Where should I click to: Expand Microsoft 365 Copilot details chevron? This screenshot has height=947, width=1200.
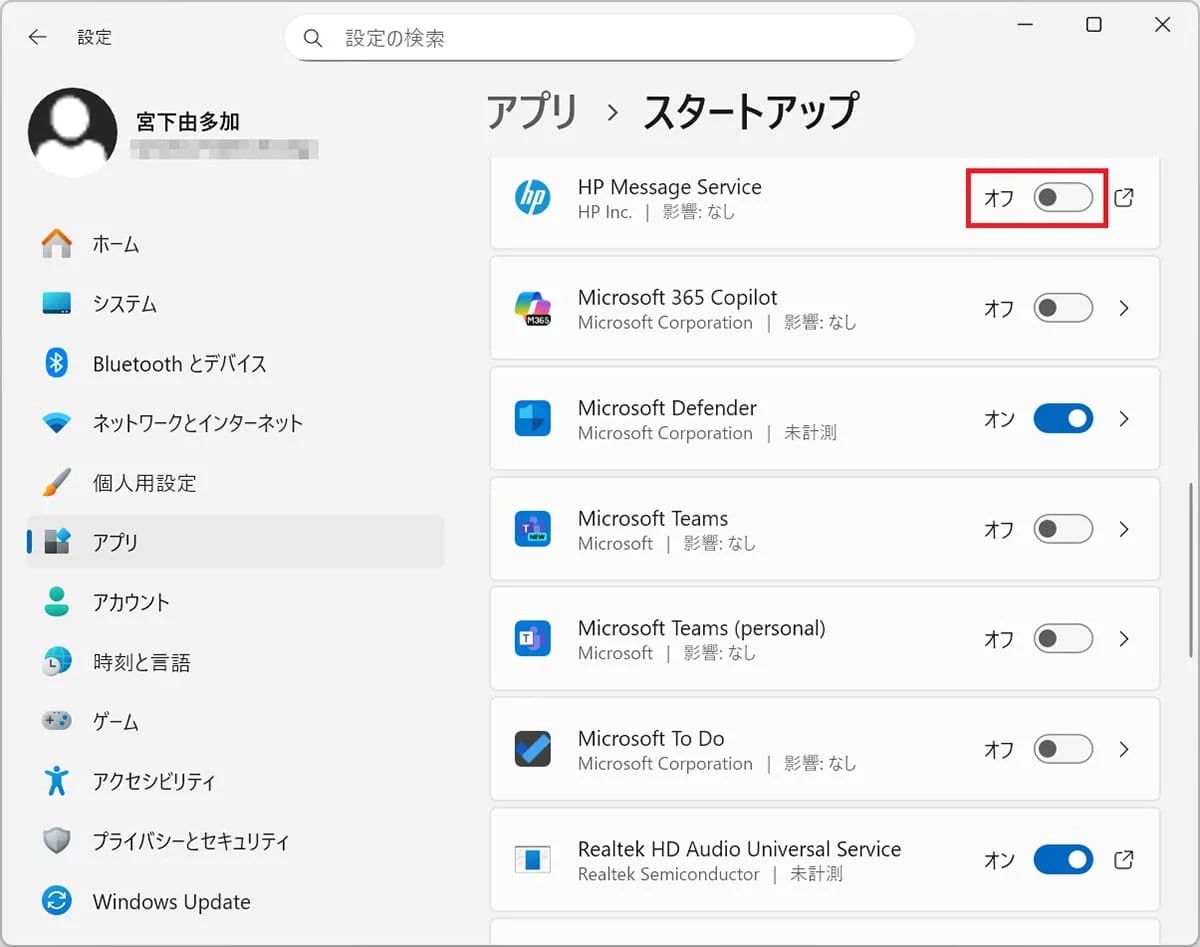pos(1124,308)
